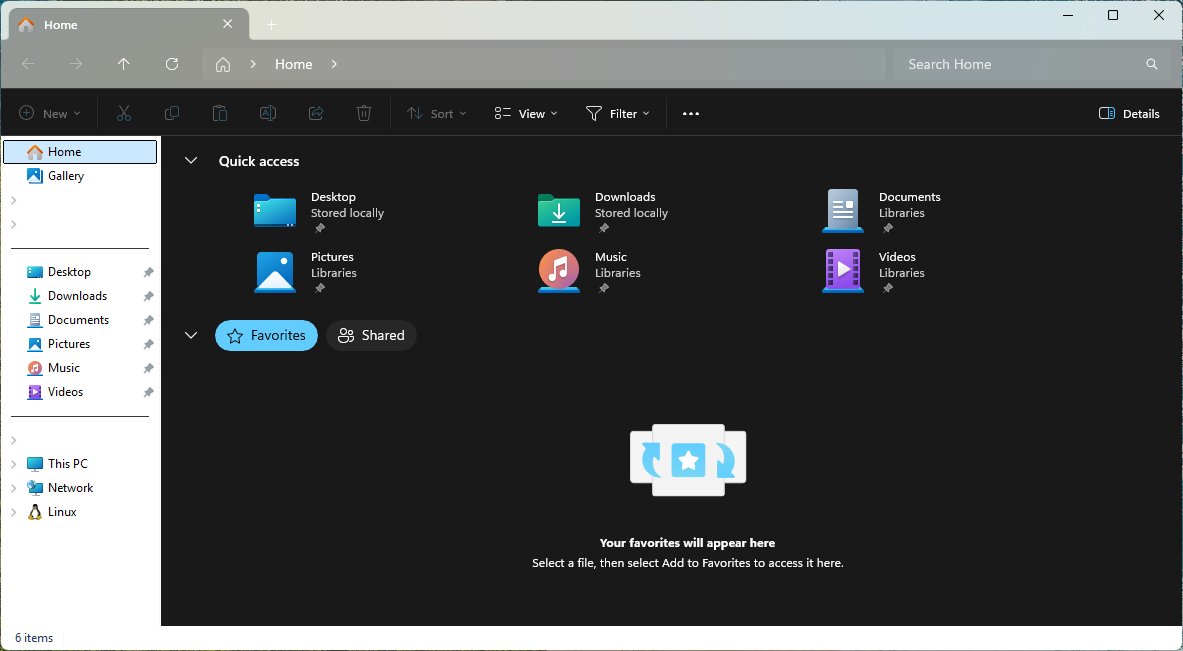Open the Sort dropdown
This screenshot has height=651, width=1183.
tap(436, 113)
